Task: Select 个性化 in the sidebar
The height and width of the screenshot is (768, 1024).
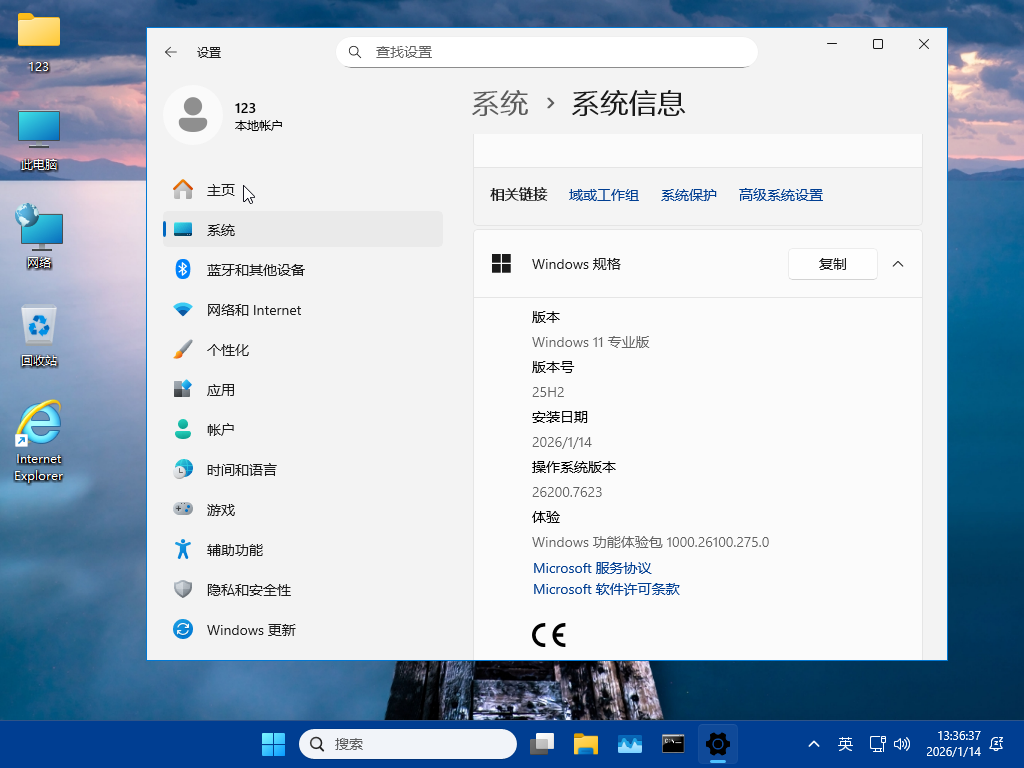Action: (227, 350)
